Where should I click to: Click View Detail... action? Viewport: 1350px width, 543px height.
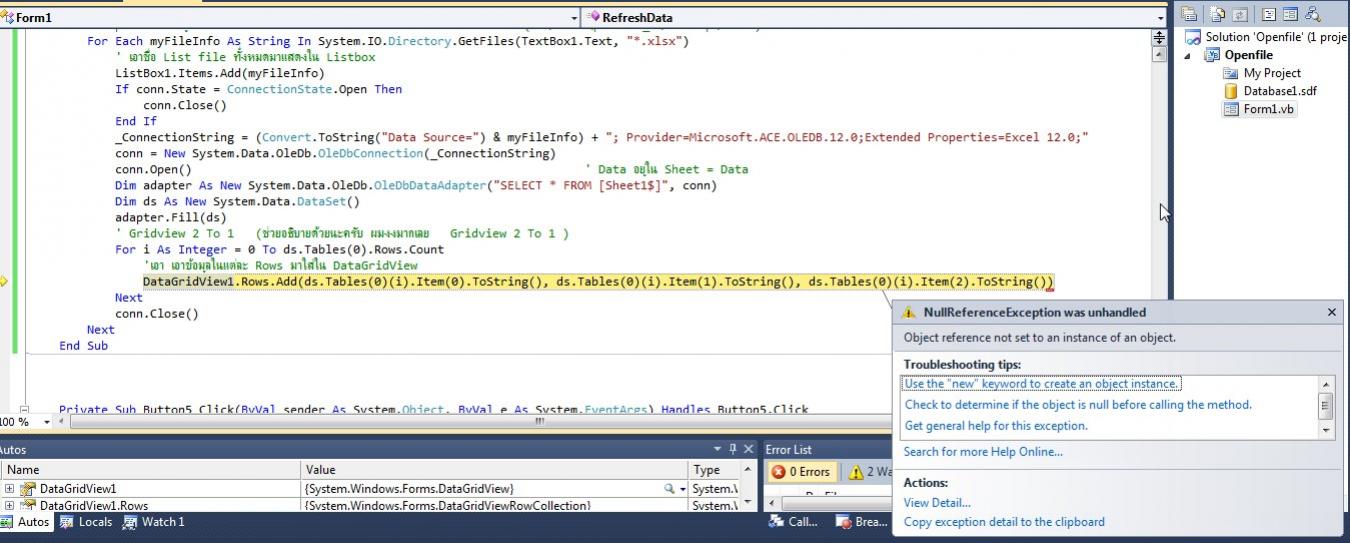(x=937, y=503)
